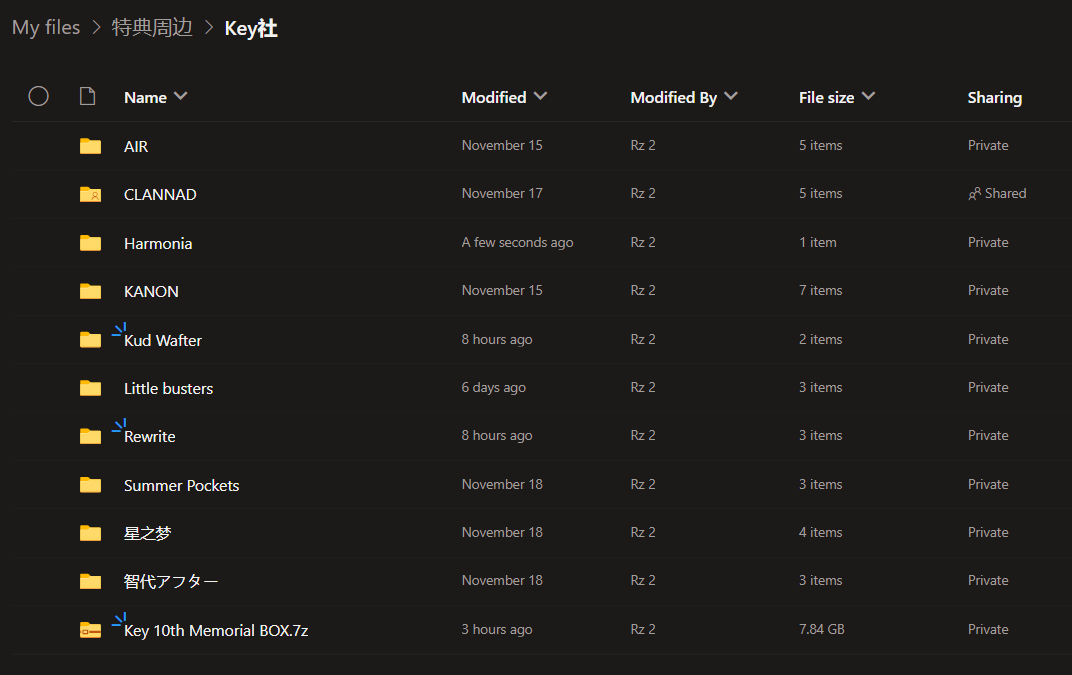This screenshot has height=675, width=1072.
Task: Click the Harmonia folder icon
Action: [x=90, y=243]
